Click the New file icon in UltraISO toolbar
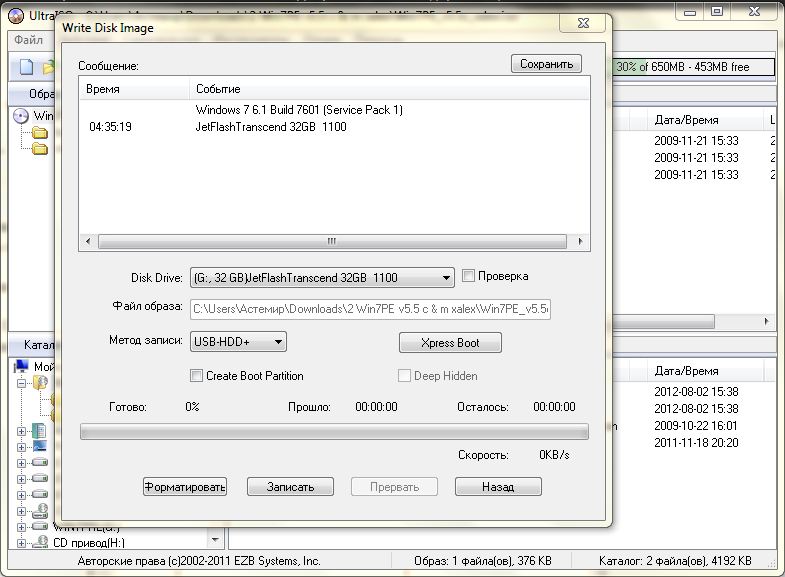785x577 pixels. 26,67
